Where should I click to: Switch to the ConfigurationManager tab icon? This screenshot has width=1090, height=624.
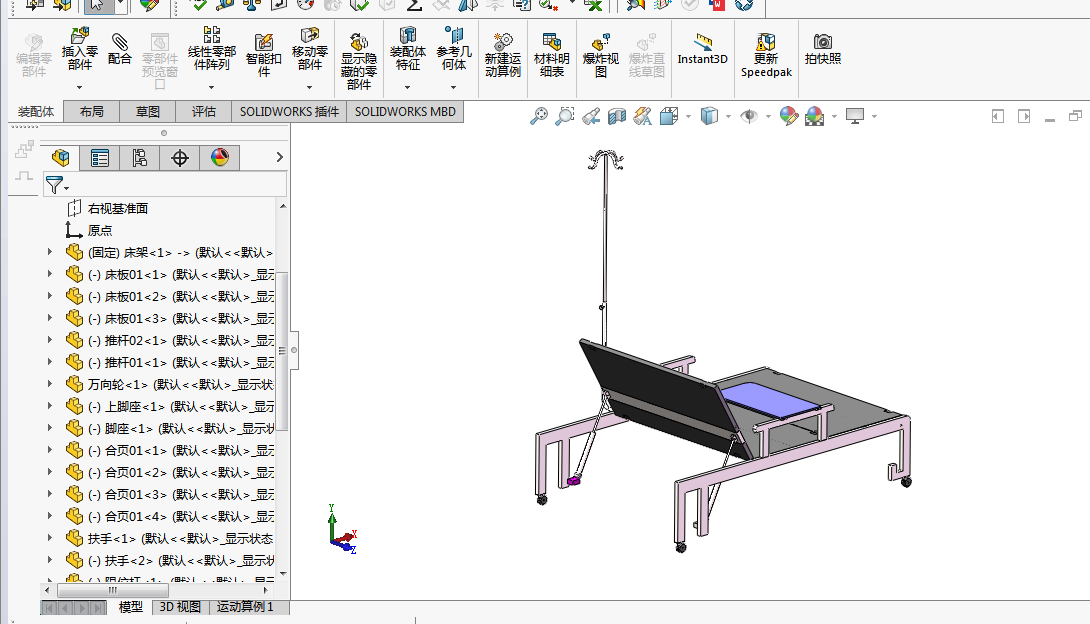point(140,158)
